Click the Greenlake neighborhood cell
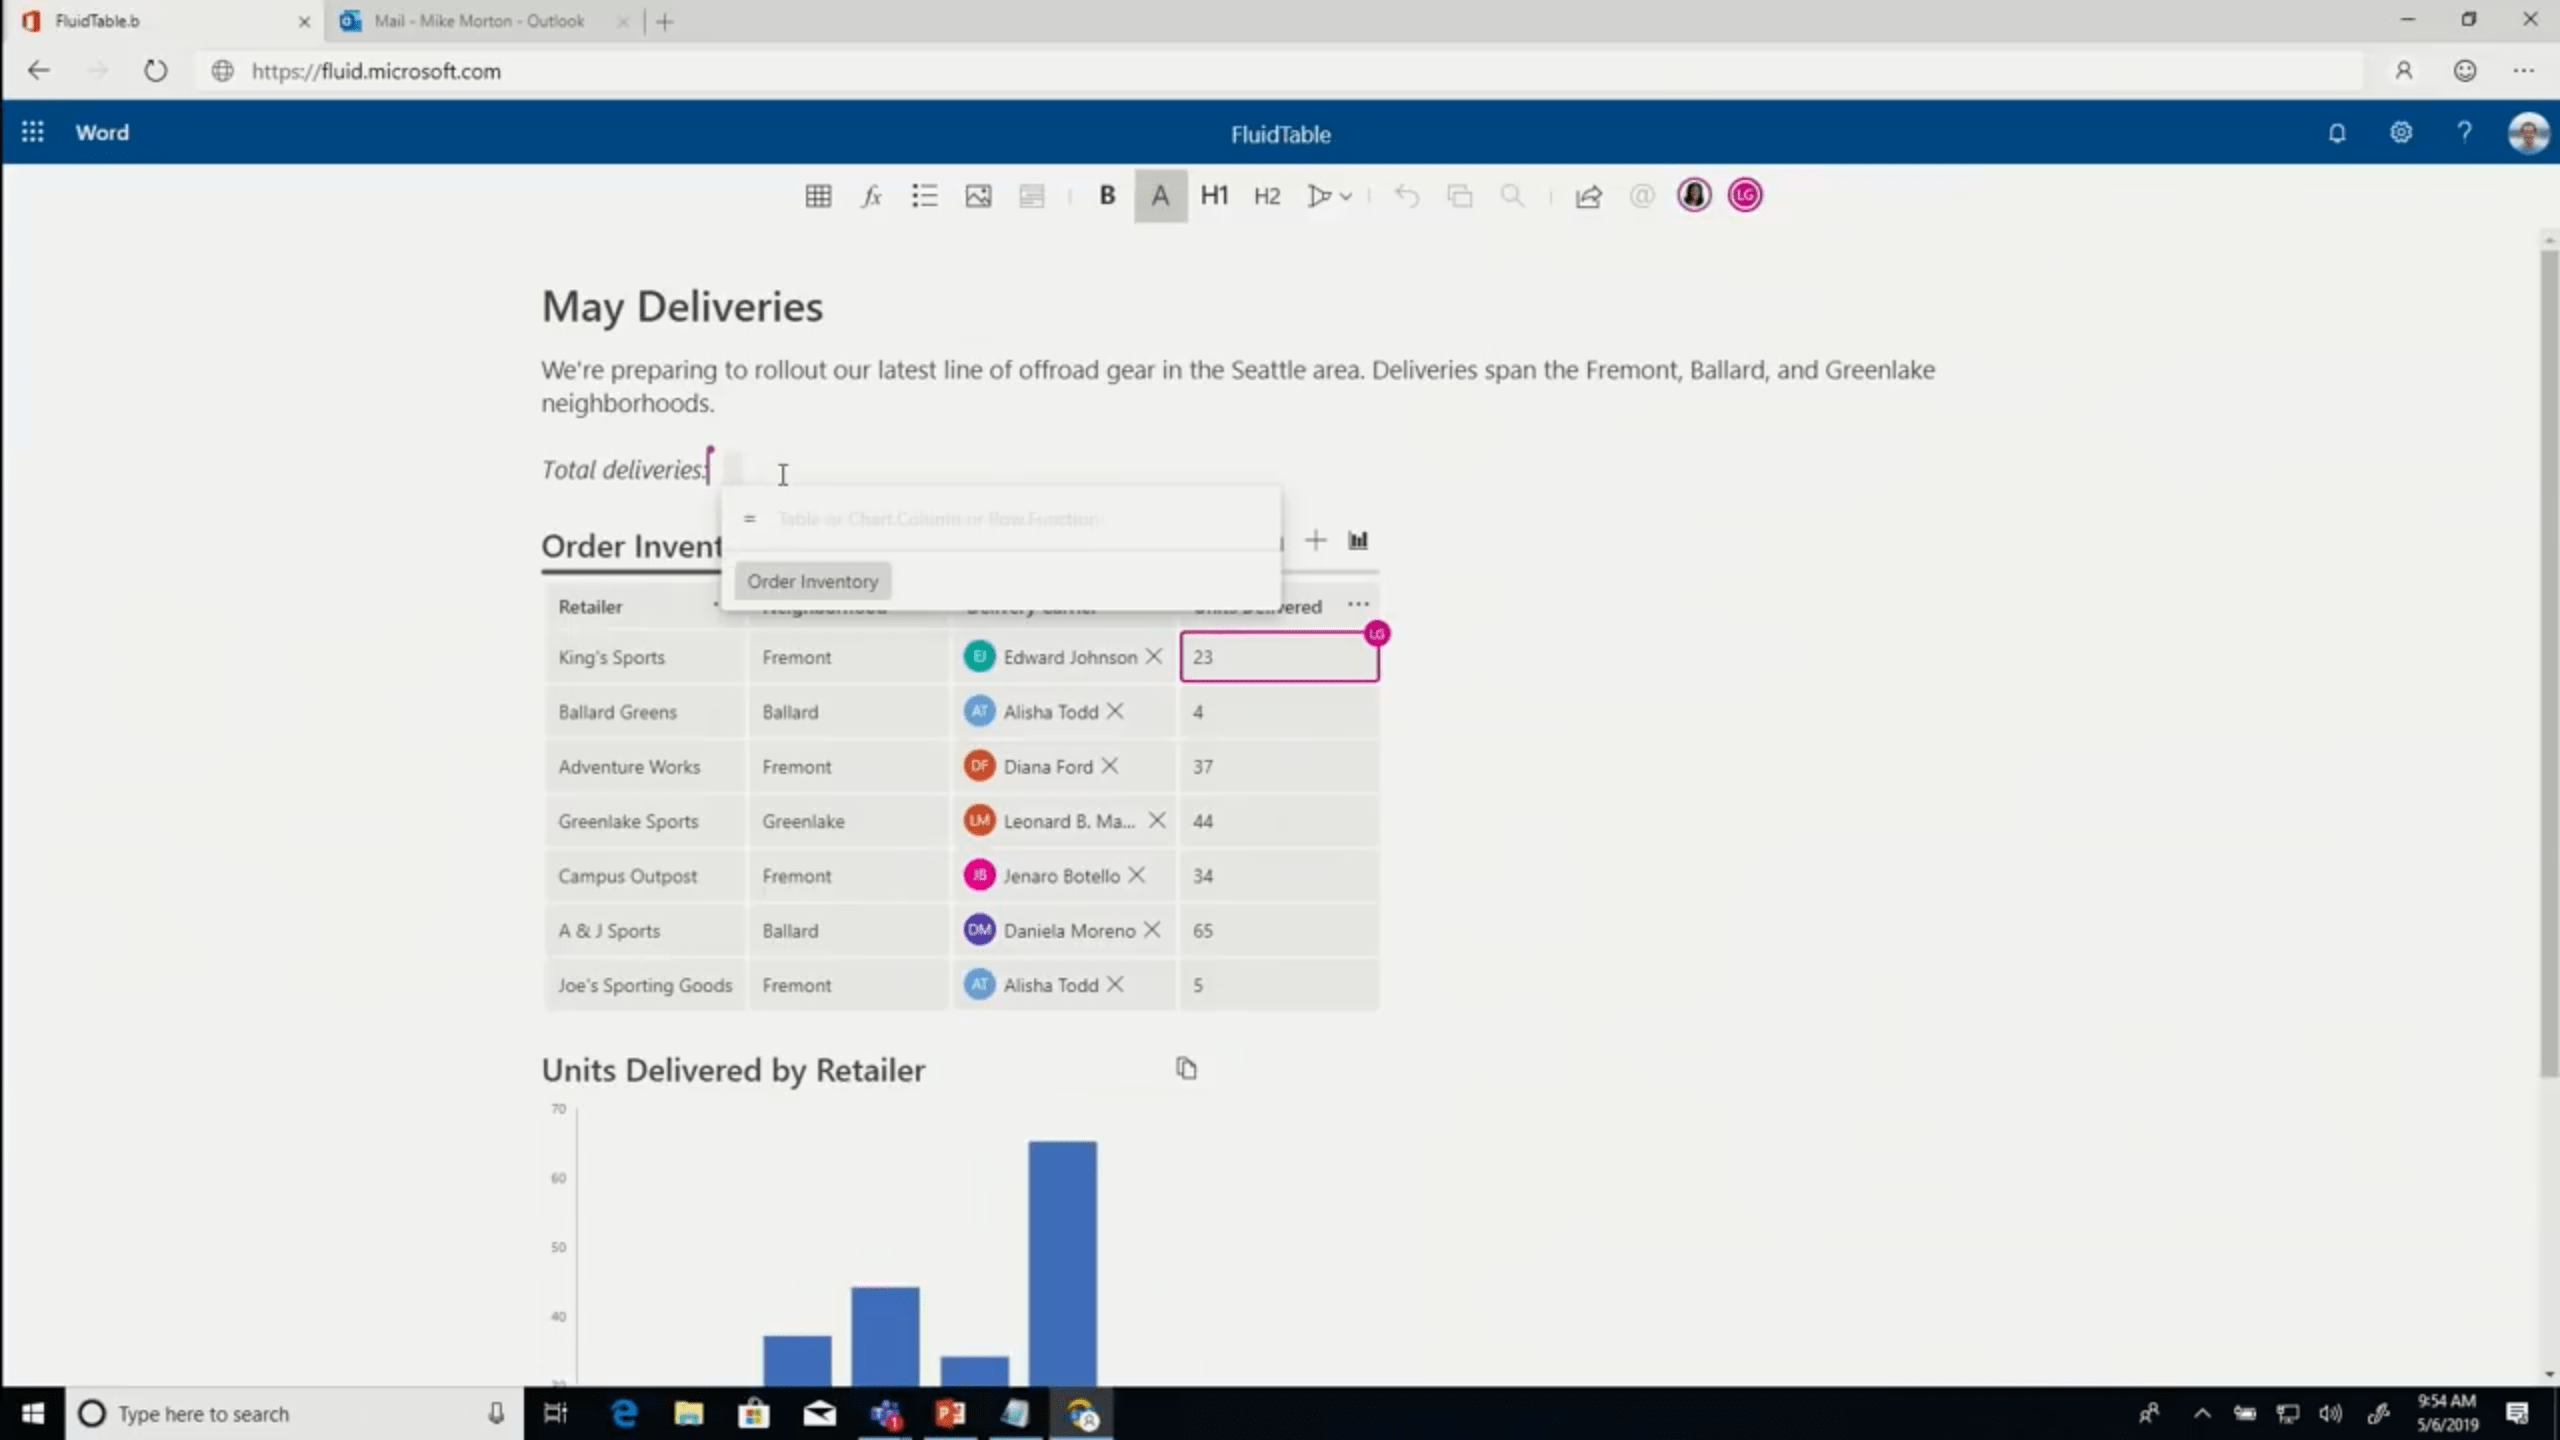 [x=848, y=821]
